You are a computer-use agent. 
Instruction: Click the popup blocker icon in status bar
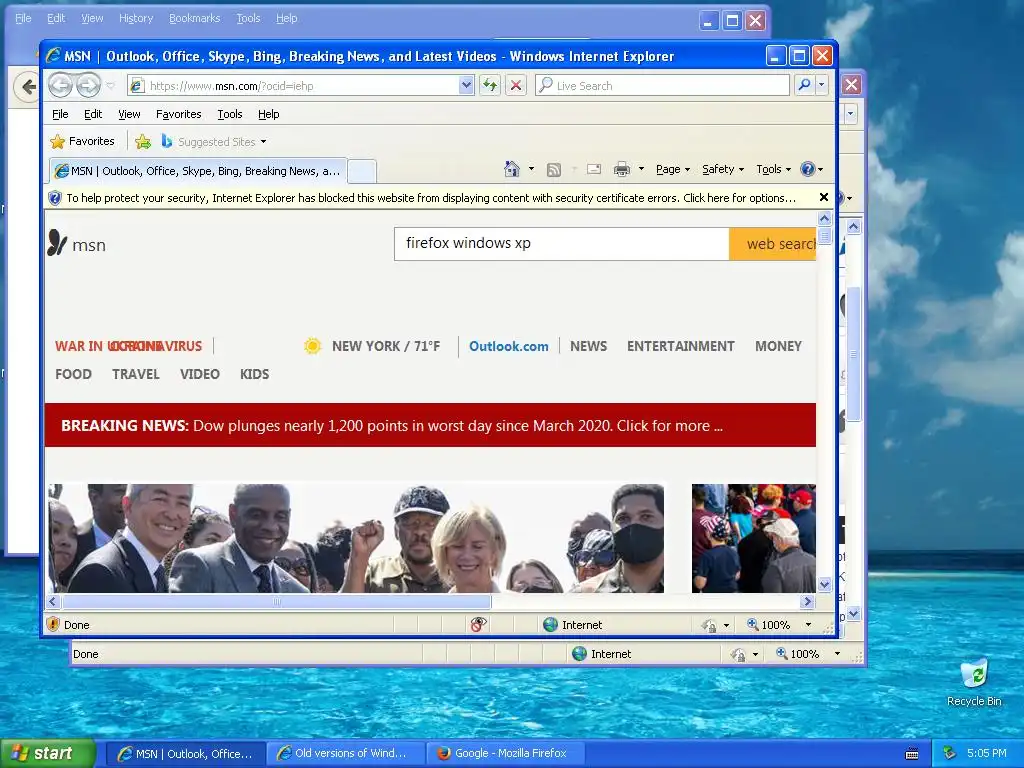coord(478,625)
